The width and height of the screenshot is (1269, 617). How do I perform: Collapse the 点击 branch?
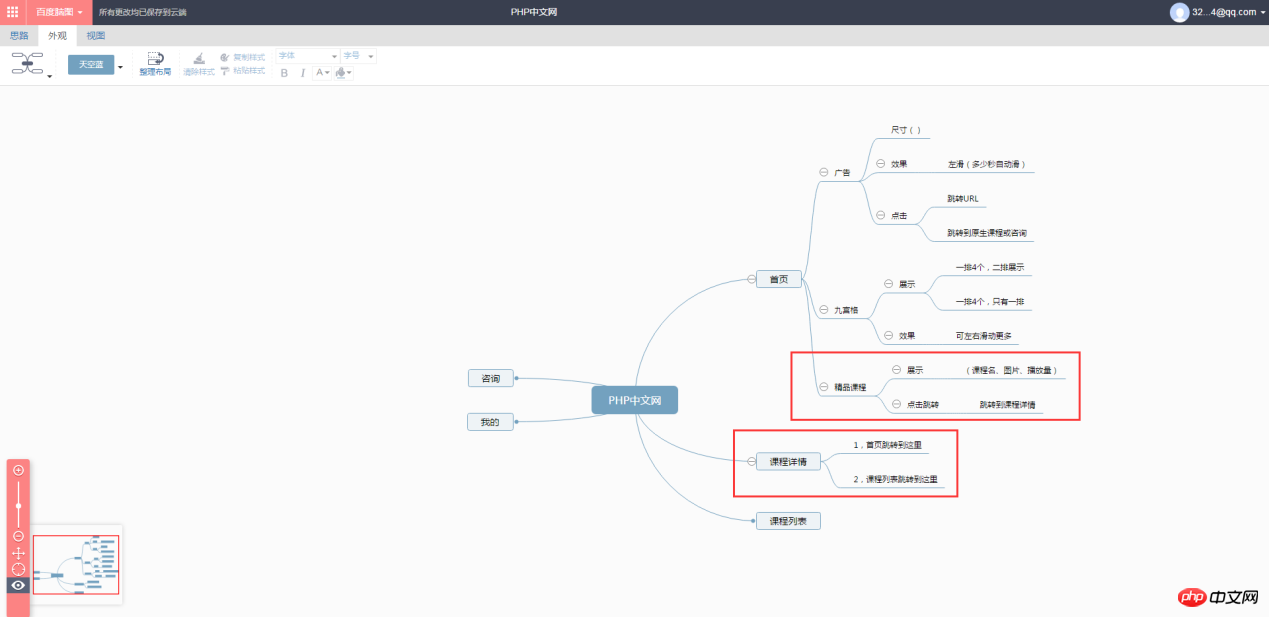880,214
